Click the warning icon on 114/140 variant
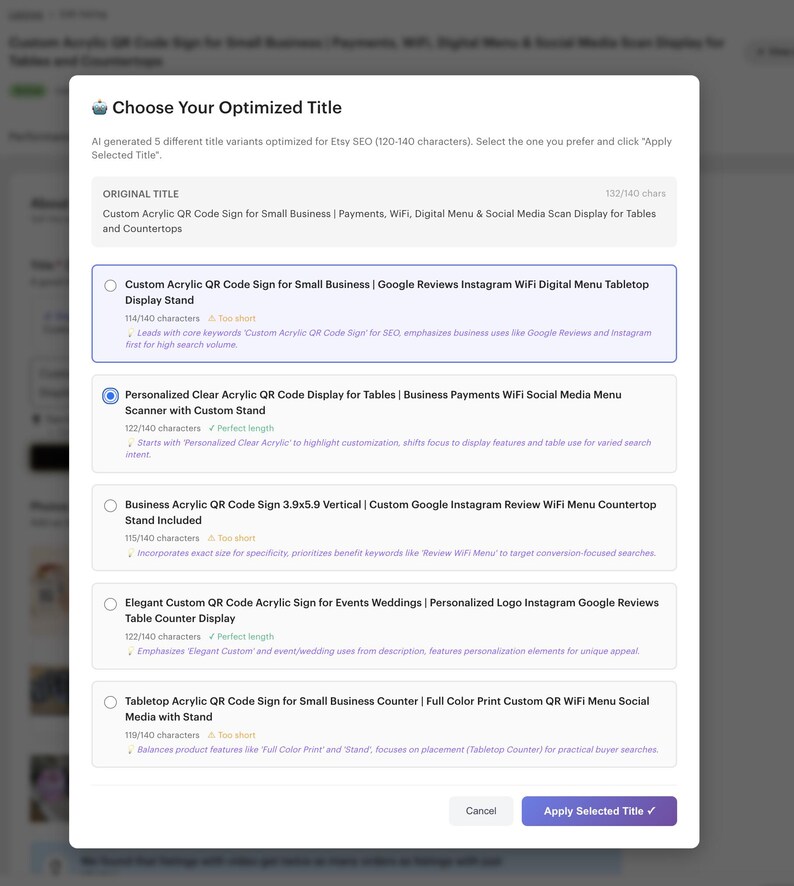 tap(212, 318)
